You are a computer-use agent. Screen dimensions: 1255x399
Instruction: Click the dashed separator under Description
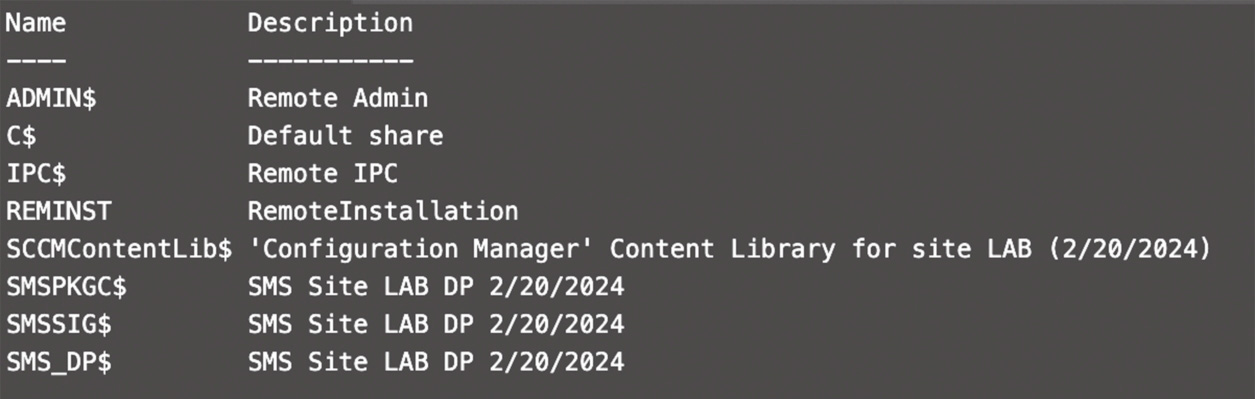click(330, 61)
